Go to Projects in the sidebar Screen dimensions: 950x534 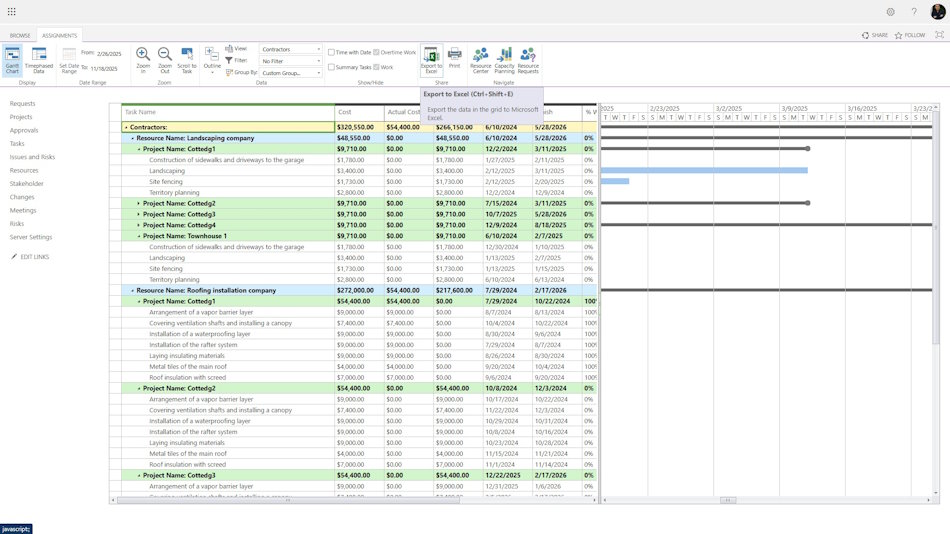[x=21, y=117]
